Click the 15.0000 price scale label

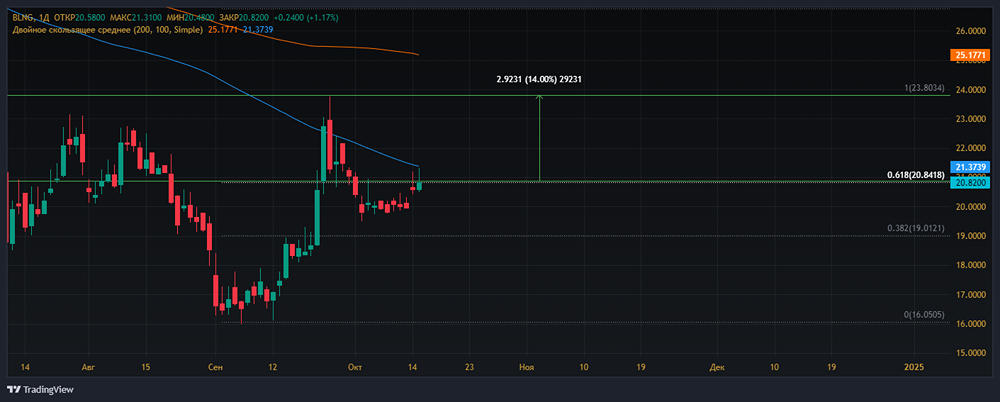pyautogui.click(x=969, y=354)
